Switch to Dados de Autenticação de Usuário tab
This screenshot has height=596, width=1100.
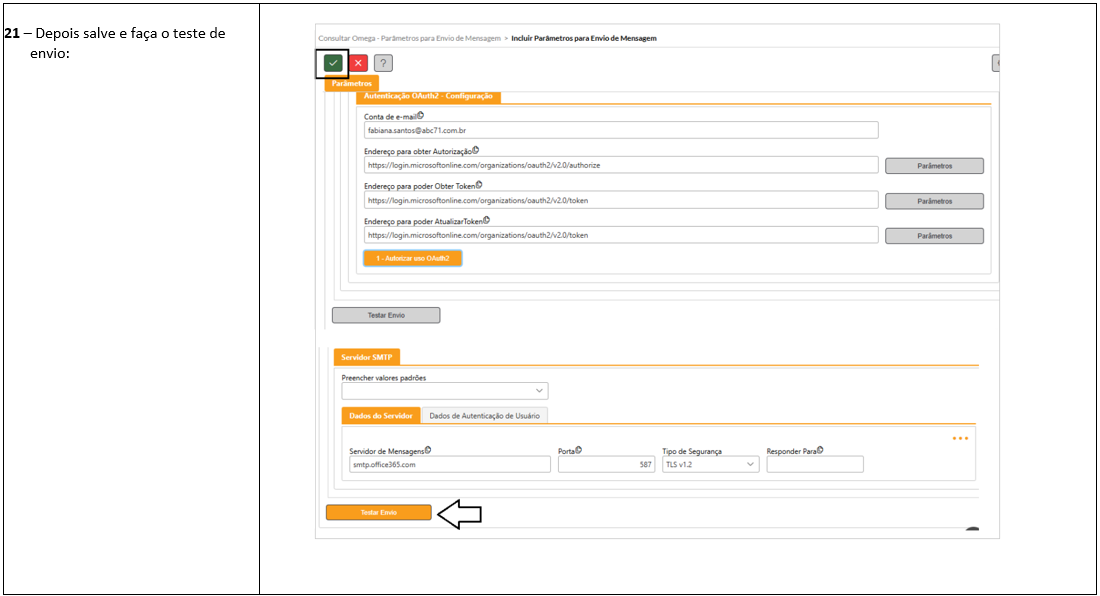[484, 416]
